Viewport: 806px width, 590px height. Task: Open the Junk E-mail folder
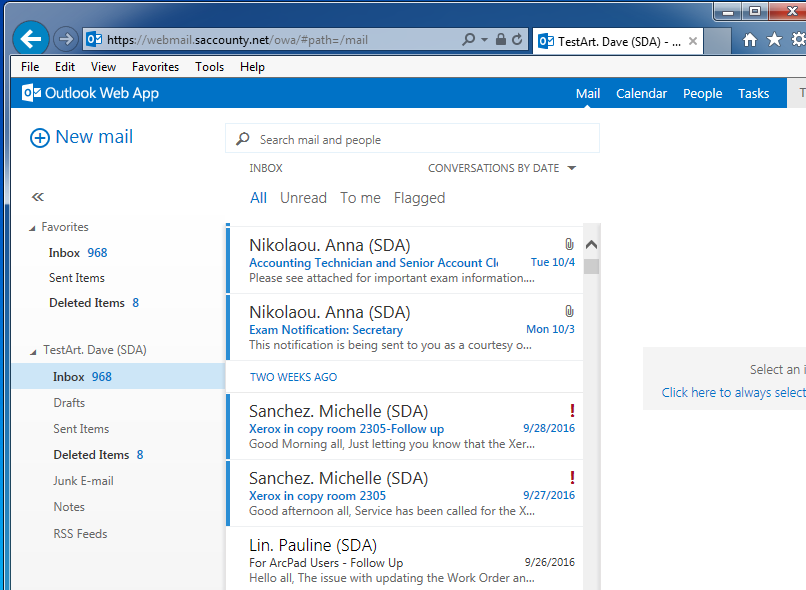[x=83, y=481]
